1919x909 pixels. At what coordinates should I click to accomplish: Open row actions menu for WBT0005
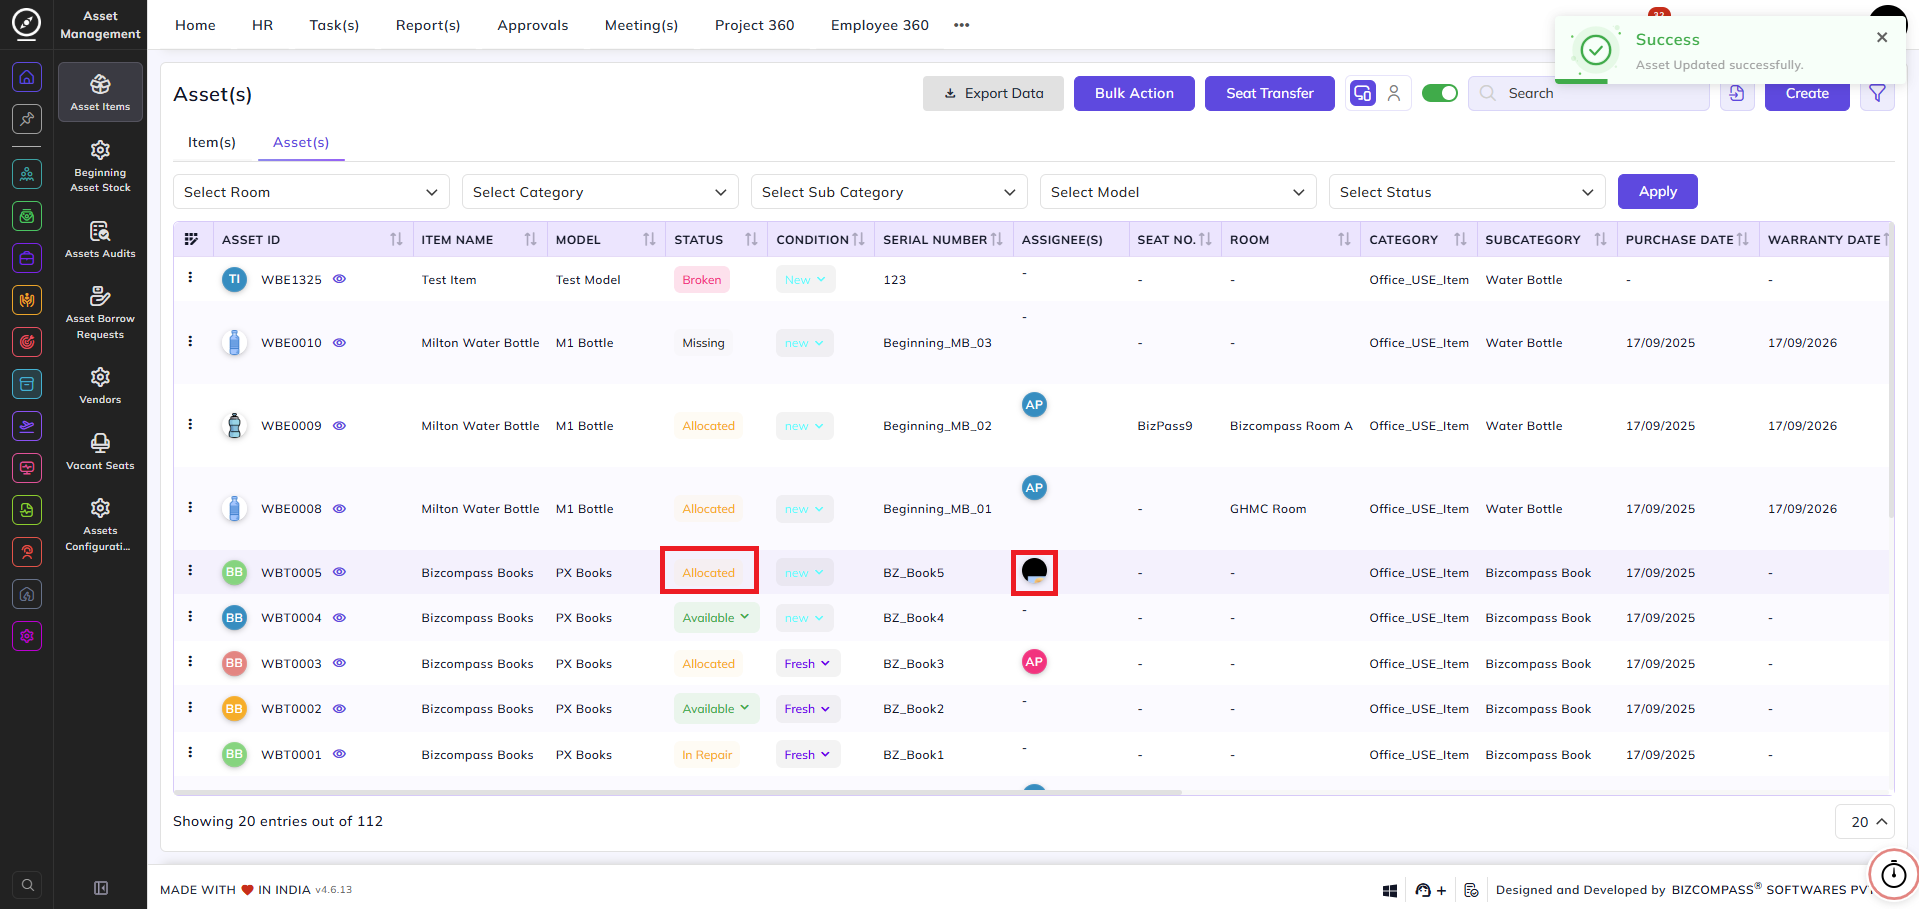[x=190, y=571]
